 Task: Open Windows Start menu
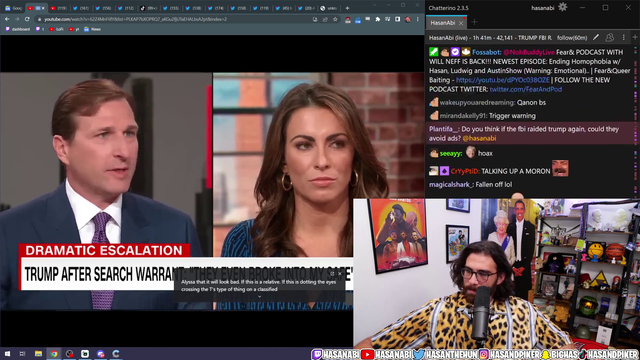[x=7, y=354]
